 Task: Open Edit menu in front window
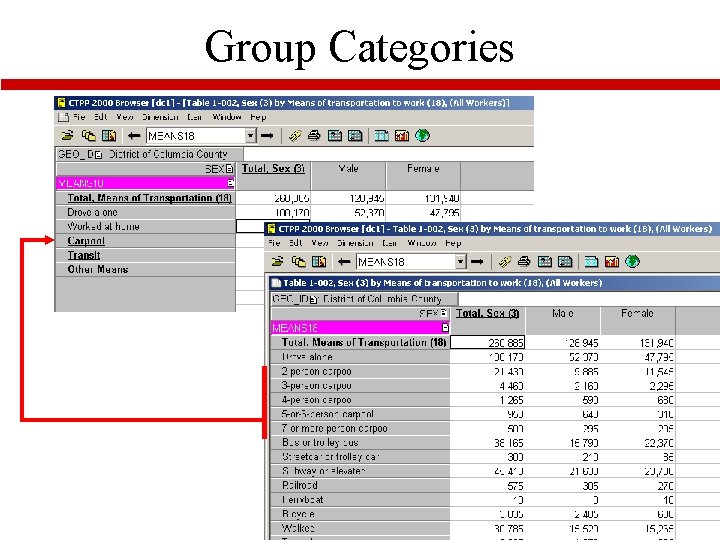[x=296, y=243]
